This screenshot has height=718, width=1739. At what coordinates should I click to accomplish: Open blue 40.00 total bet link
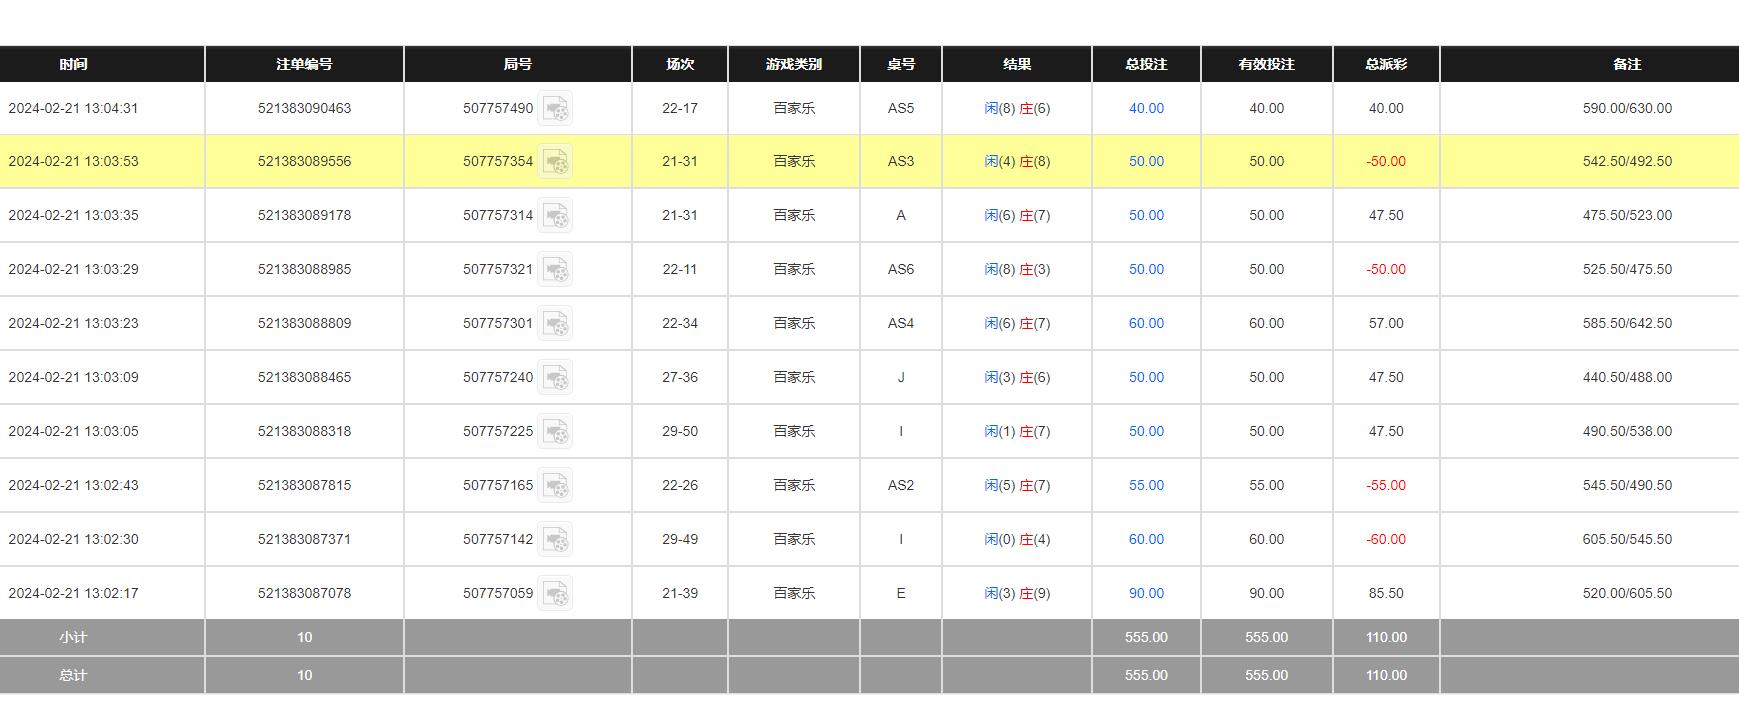(1146, 108)
